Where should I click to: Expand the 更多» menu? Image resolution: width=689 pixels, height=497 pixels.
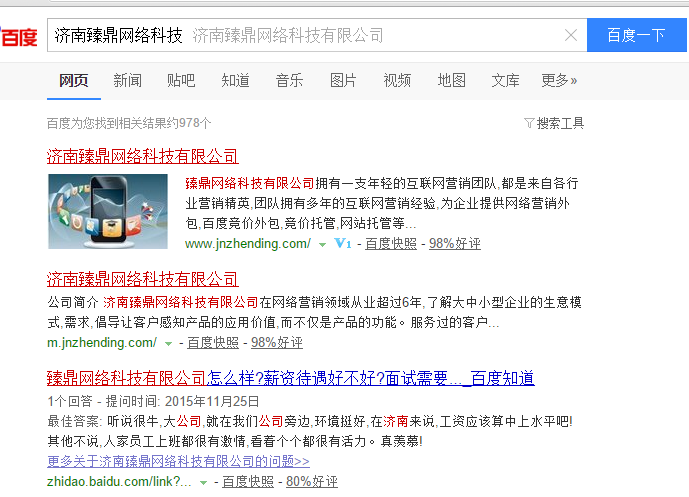[559, 80]
